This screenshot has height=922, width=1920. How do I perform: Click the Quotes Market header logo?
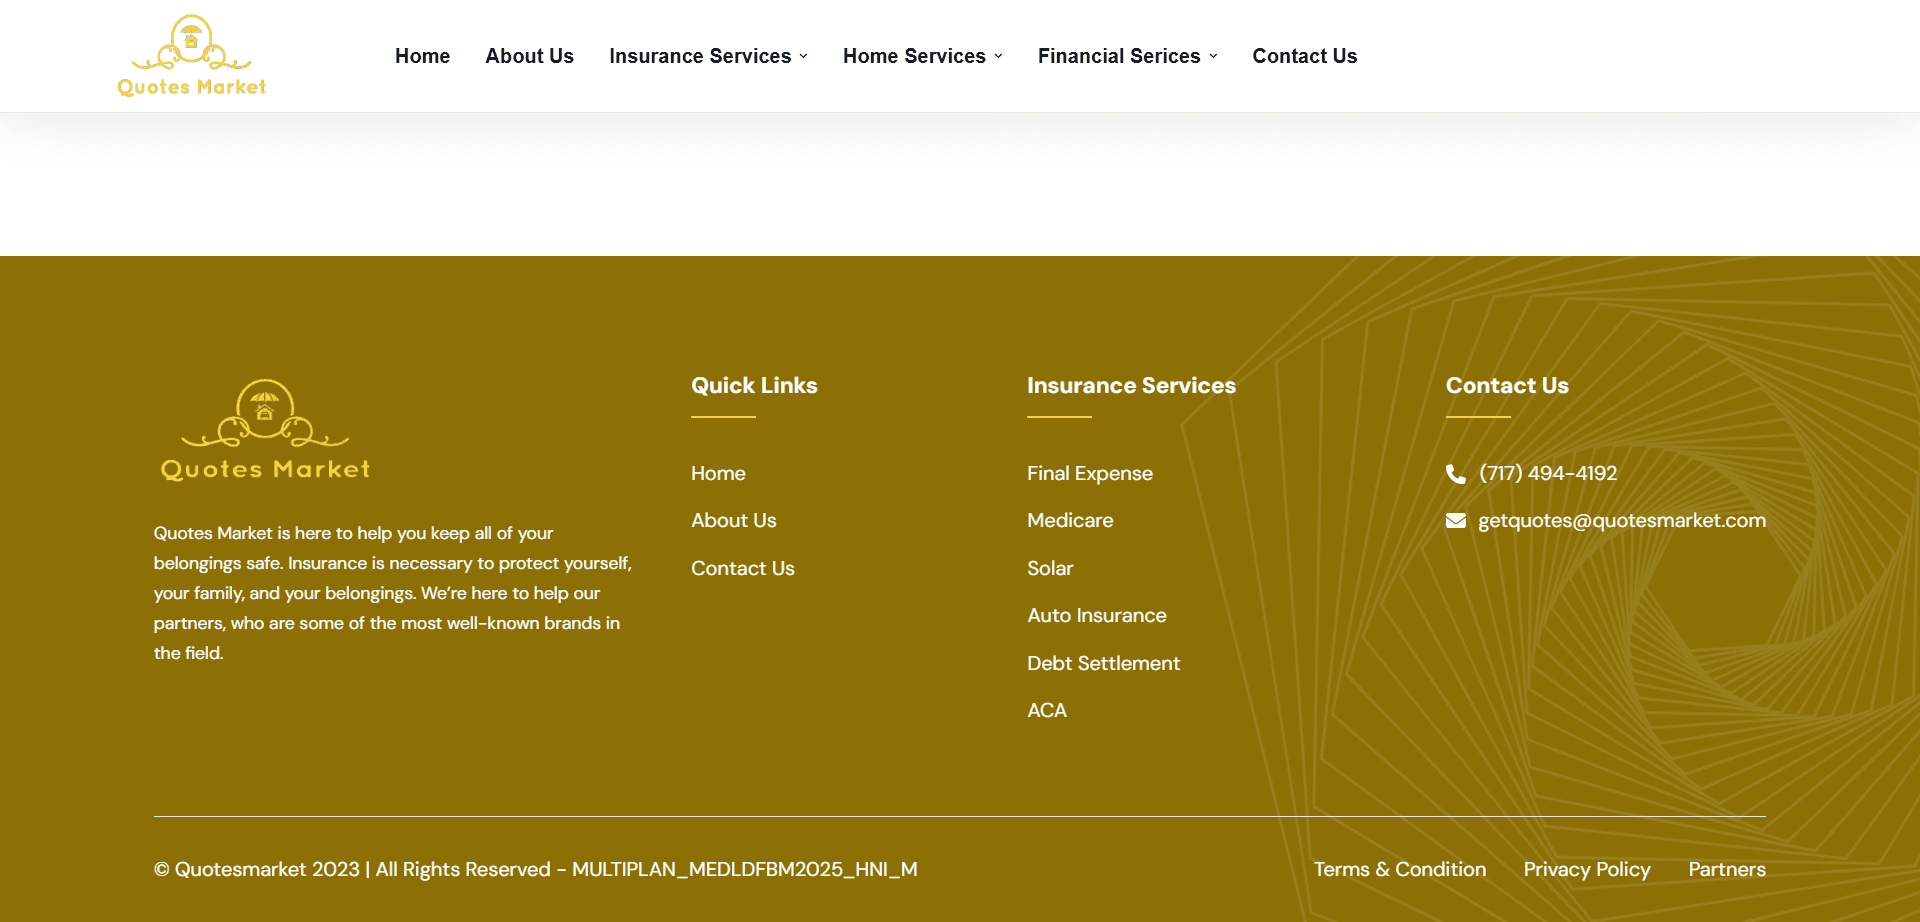192,56
